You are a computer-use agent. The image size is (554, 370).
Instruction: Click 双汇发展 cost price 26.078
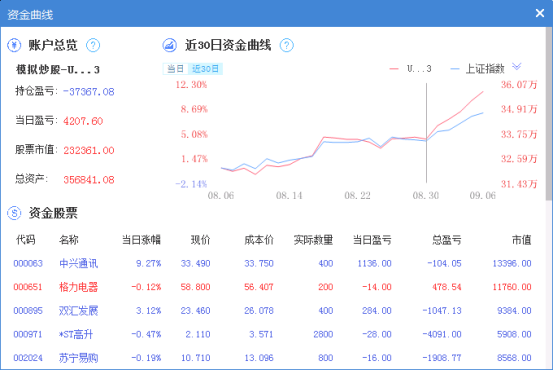pyautogui.click(x=259, y=311)
